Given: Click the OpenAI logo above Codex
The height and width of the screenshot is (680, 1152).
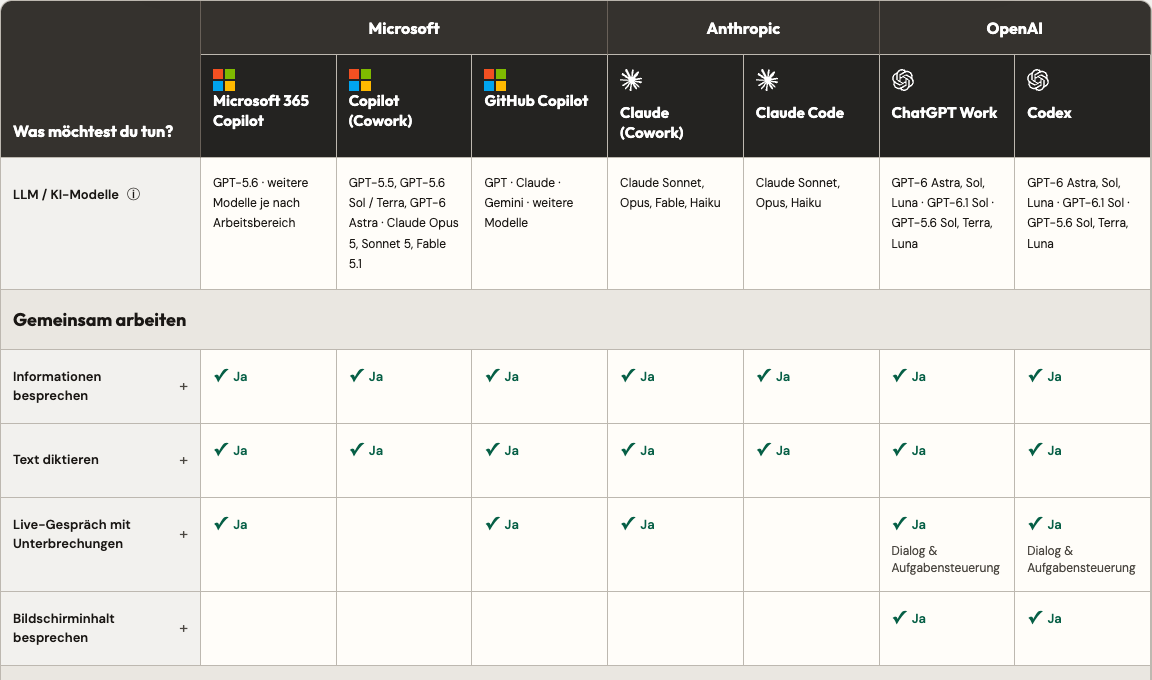Looking at the screenshot, I should click(1037, 79).
